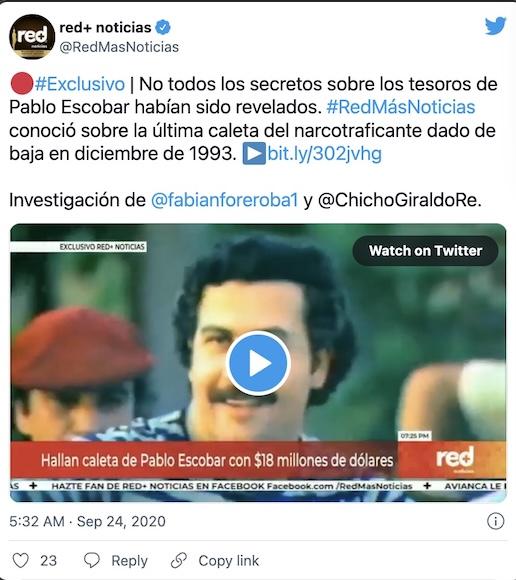The image size is (516, 580).
Task: Click the Twitter bird logo
Action: point(495,26)
